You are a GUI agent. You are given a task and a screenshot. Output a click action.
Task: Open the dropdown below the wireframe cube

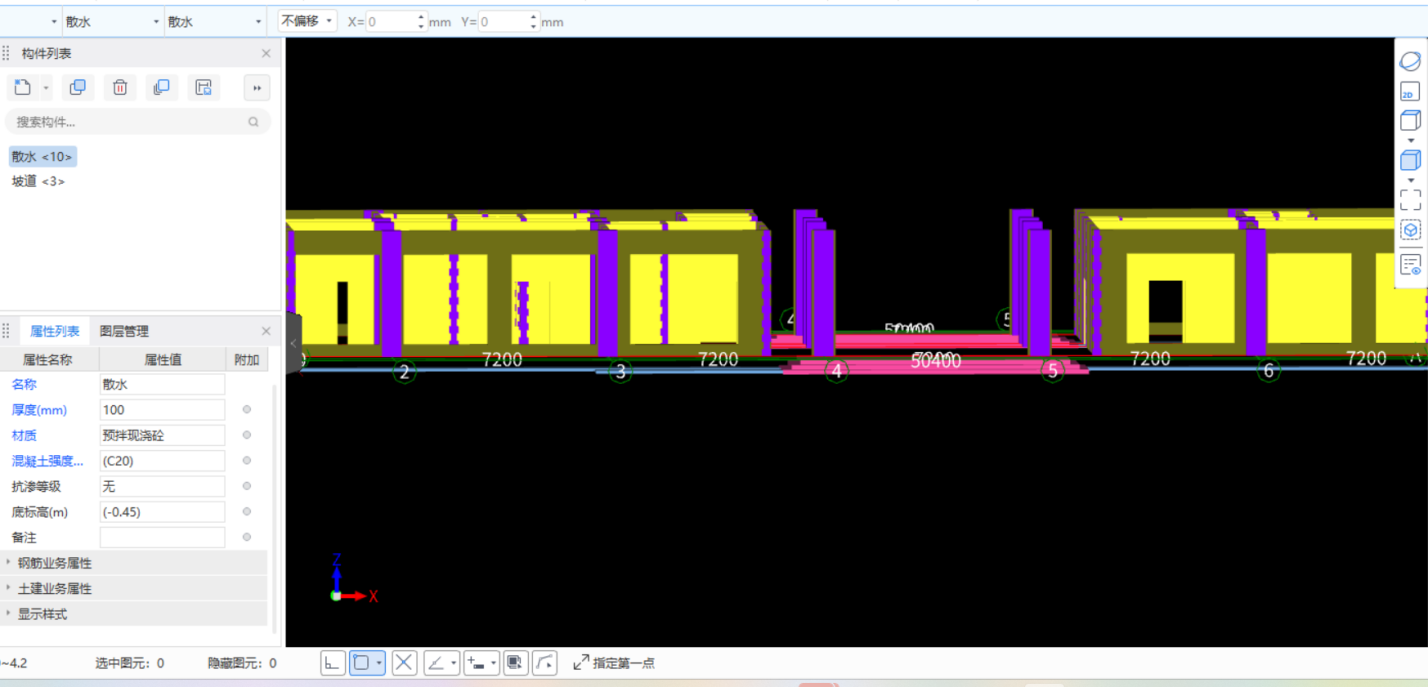(x=1411, y=141)
